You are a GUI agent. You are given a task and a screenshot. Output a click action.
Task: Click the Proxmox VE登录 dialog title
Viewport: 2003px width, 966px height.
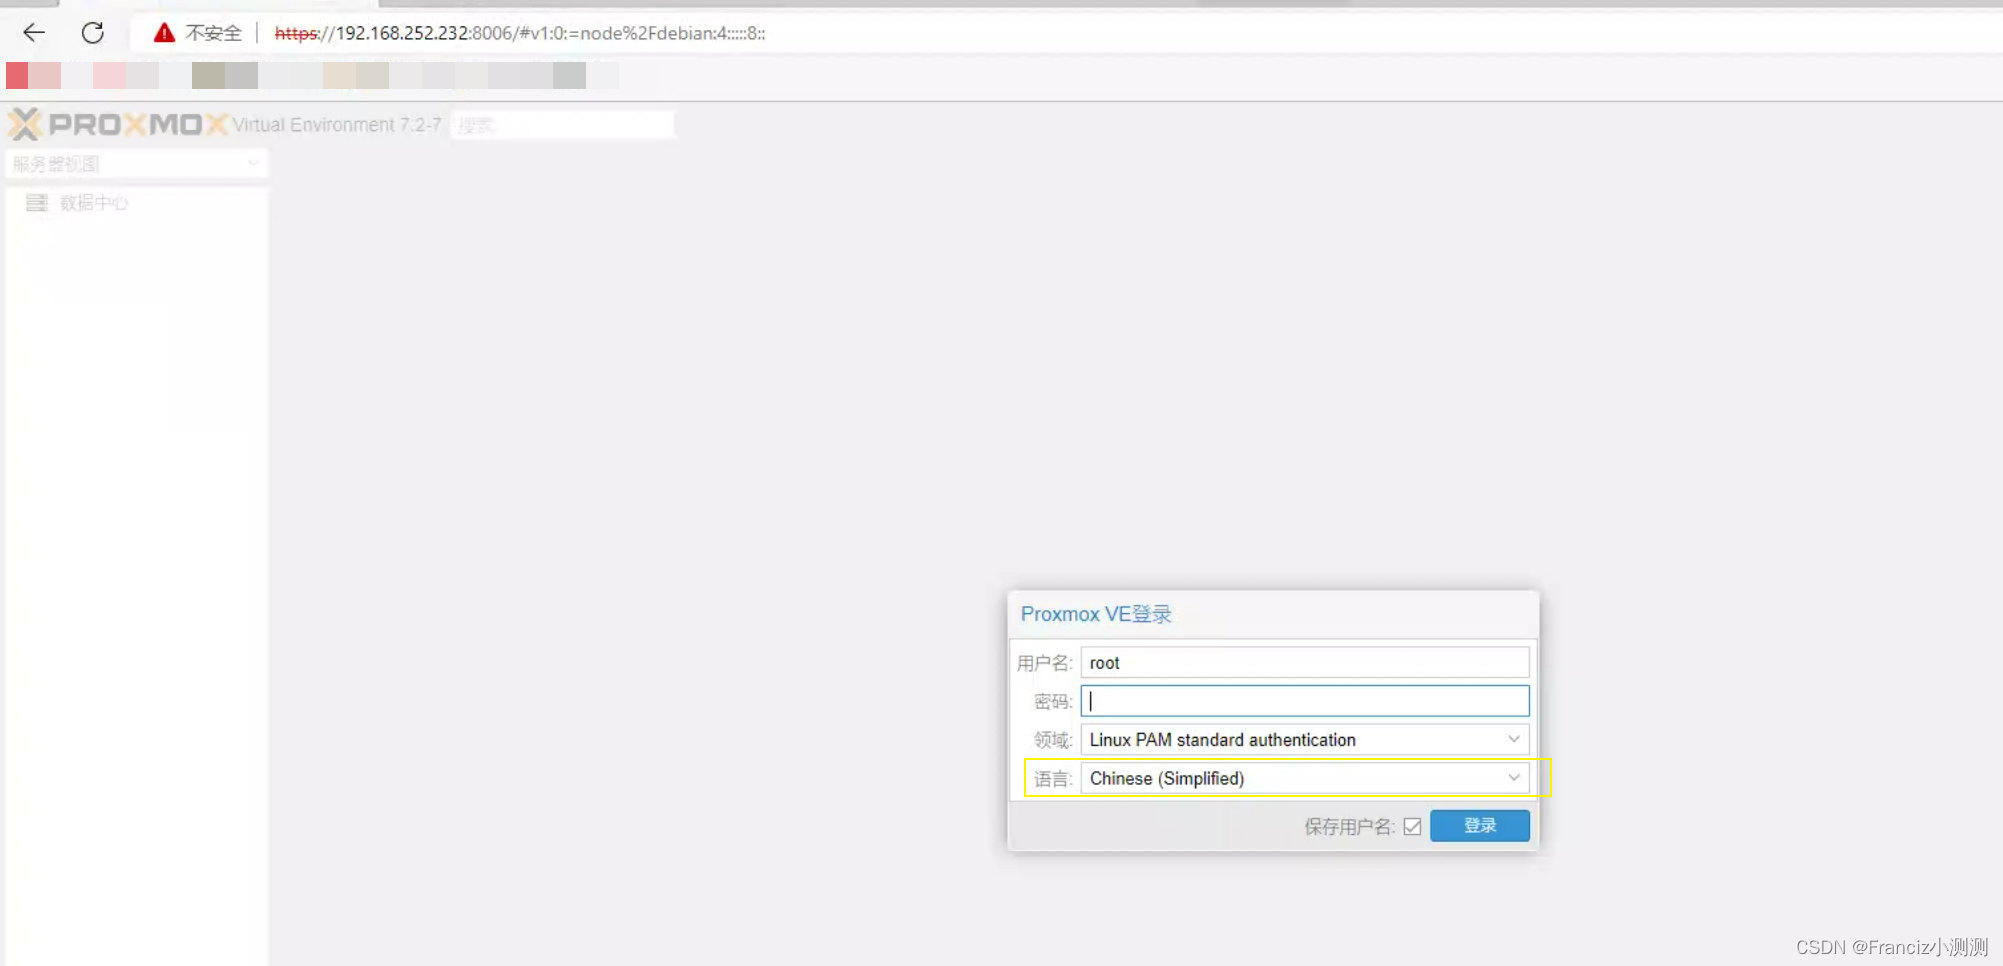1095,614
